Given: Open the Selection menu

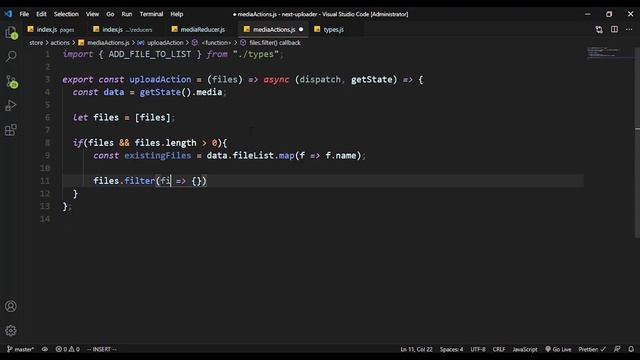Looking at the screenshot, I should coord(66,14).
